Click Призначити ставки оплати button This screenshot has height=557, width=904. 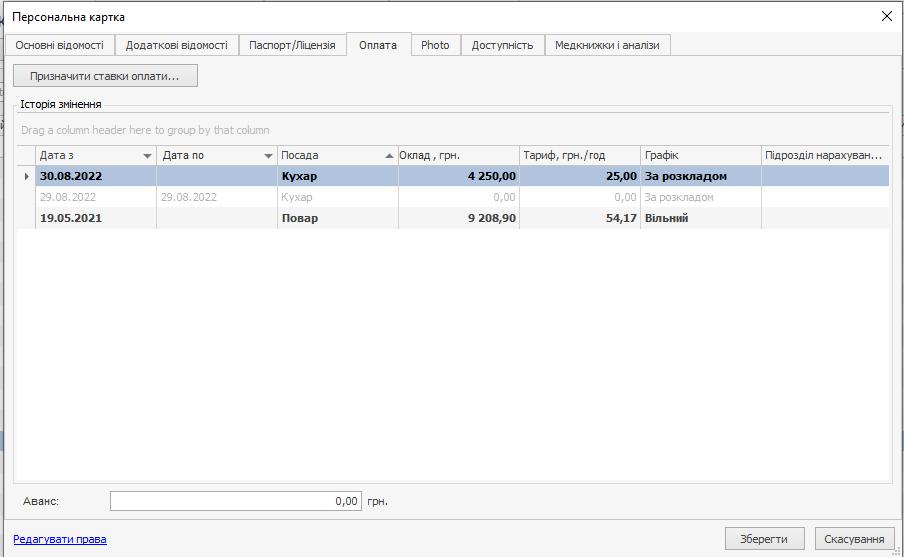click(105, 76)
